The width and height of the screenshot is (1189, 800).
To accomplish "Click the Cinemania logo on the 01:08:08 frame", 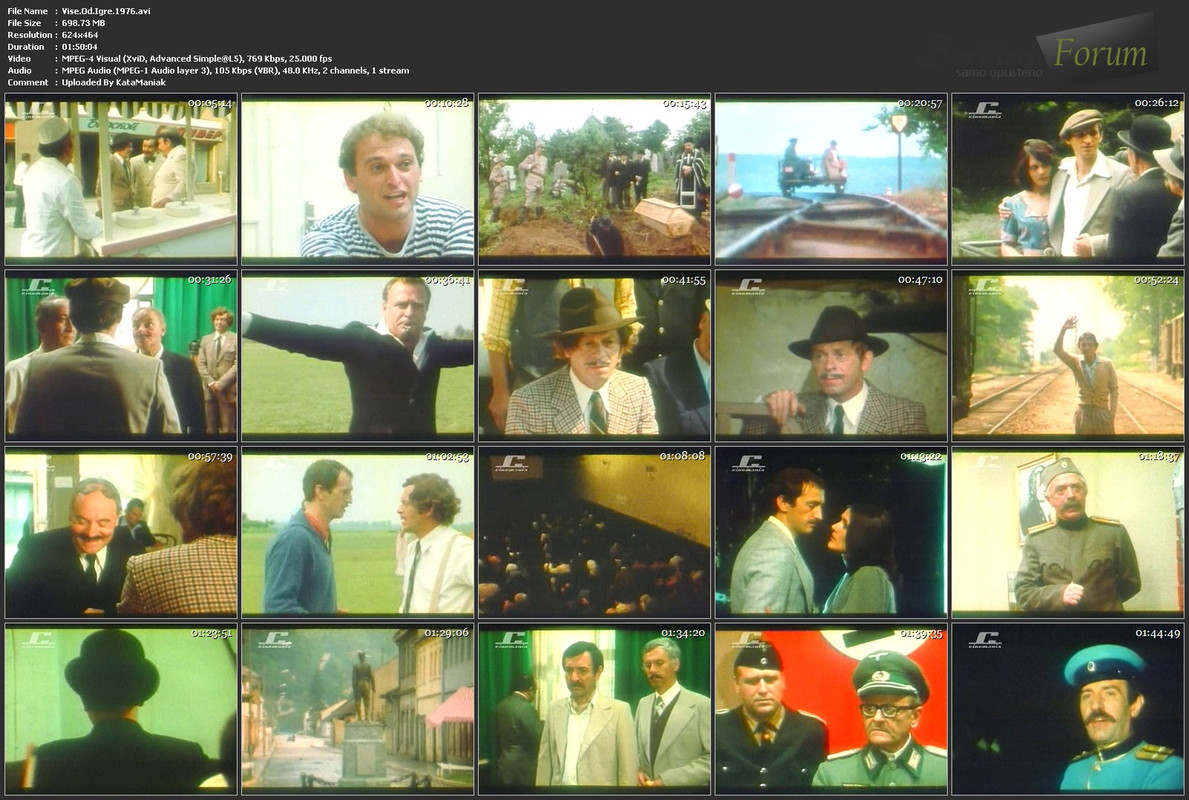I will pos(511,463).
